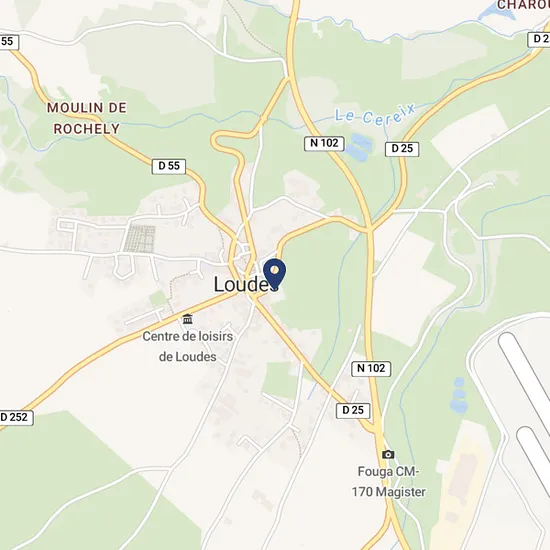
Task: Click the D 55 road shield in the center
Action: click(x=169, y=166)
